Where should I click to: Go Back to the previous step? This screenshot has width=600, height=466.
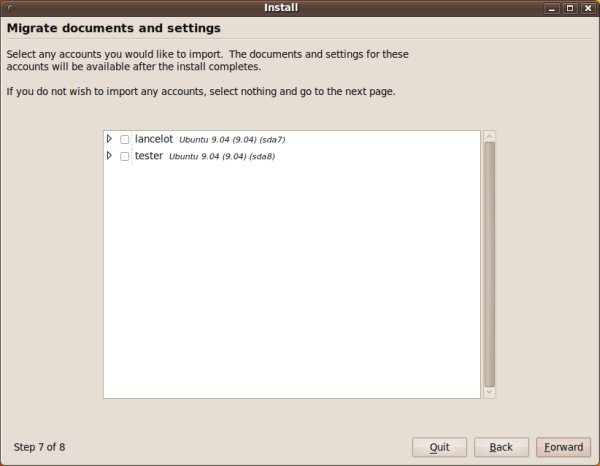click(501, 447)
